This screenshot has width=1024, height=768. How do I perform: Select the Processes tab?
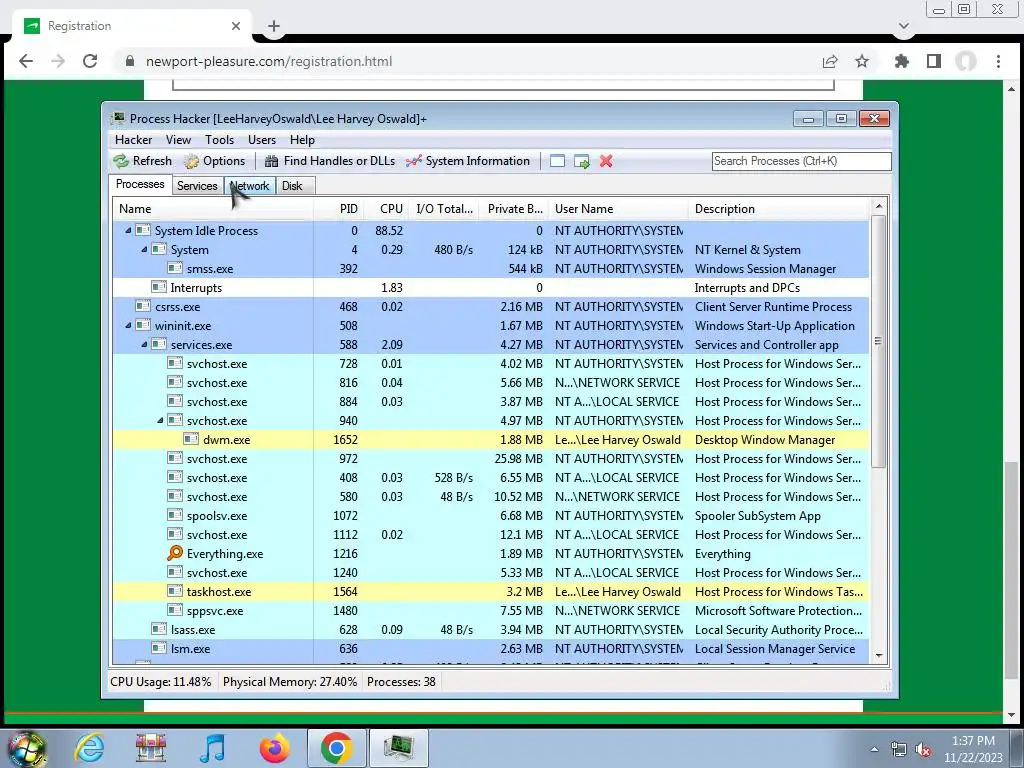[140, 184]
